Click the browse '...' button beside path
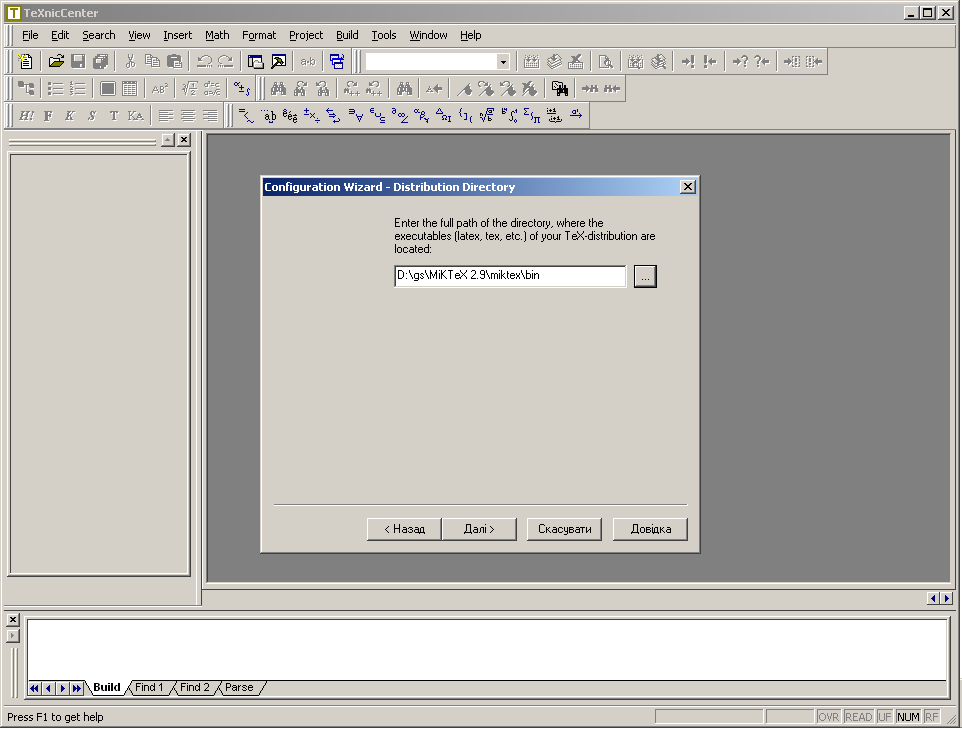 point(645,277)
